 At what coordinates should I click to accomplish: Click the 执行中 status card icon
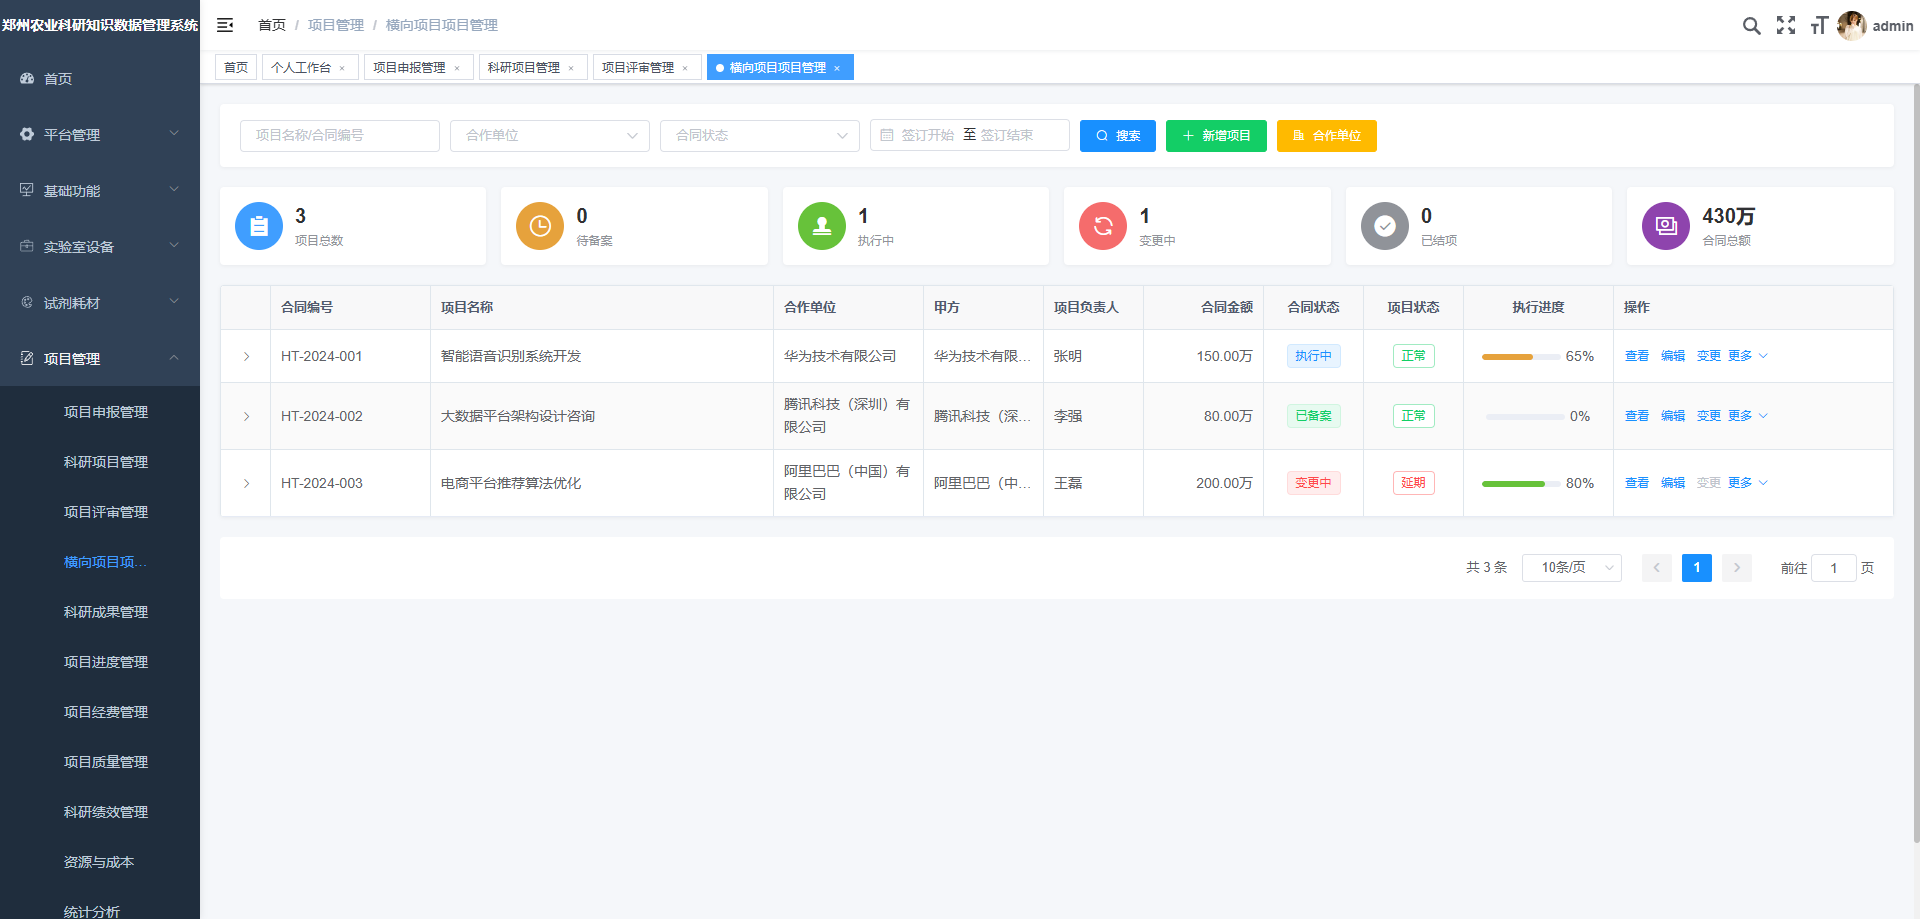pyautogui.click(x=821, y=226)
